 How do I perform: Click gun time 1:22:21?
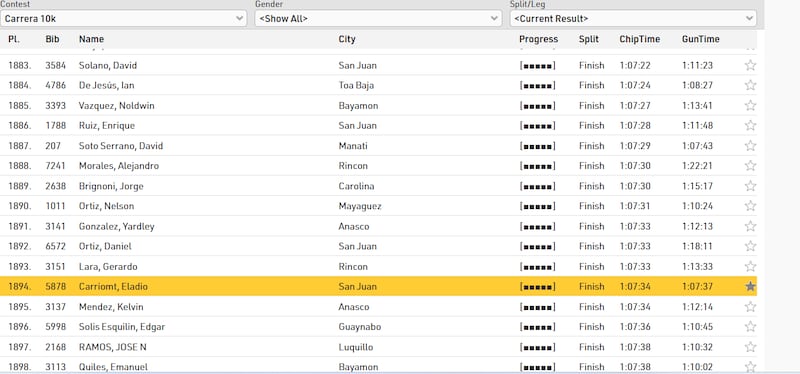697,166
